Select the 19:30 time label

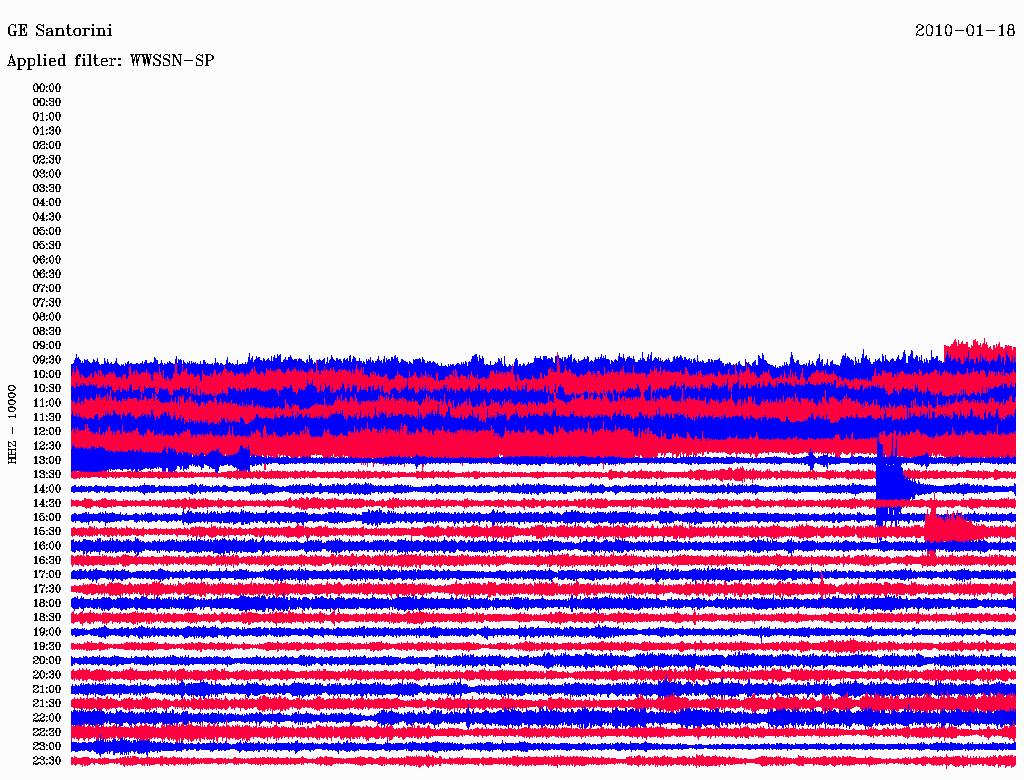click(x=46, y=647)
